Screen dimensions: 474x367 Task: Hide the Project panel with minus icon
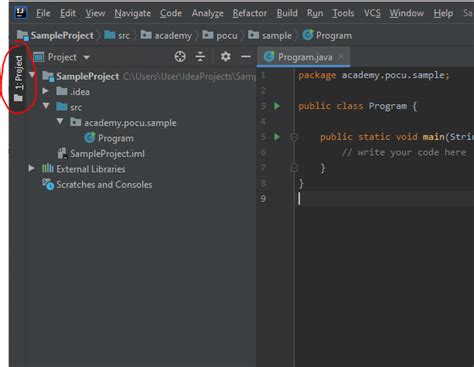pos(246,57)
